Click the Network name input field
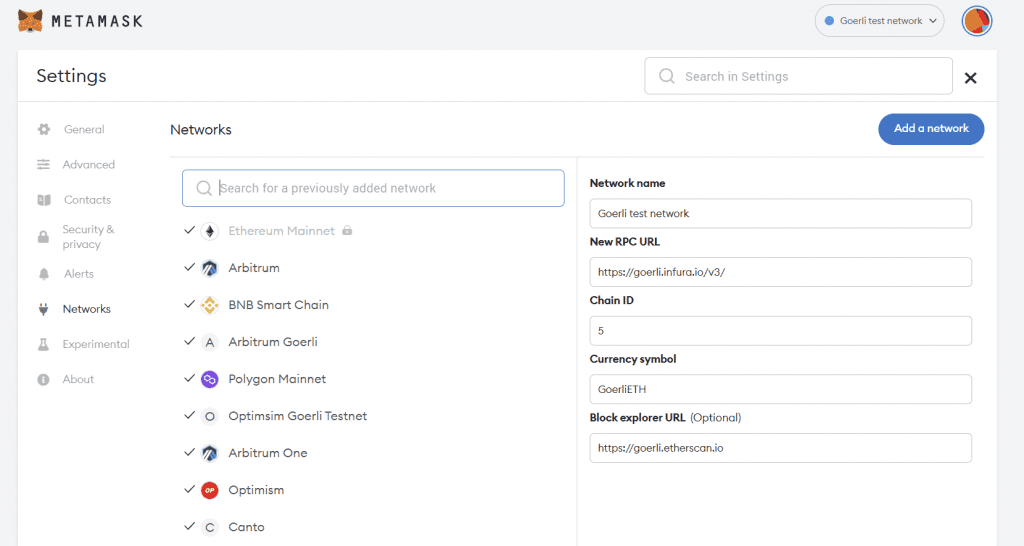 coord(780,214)
